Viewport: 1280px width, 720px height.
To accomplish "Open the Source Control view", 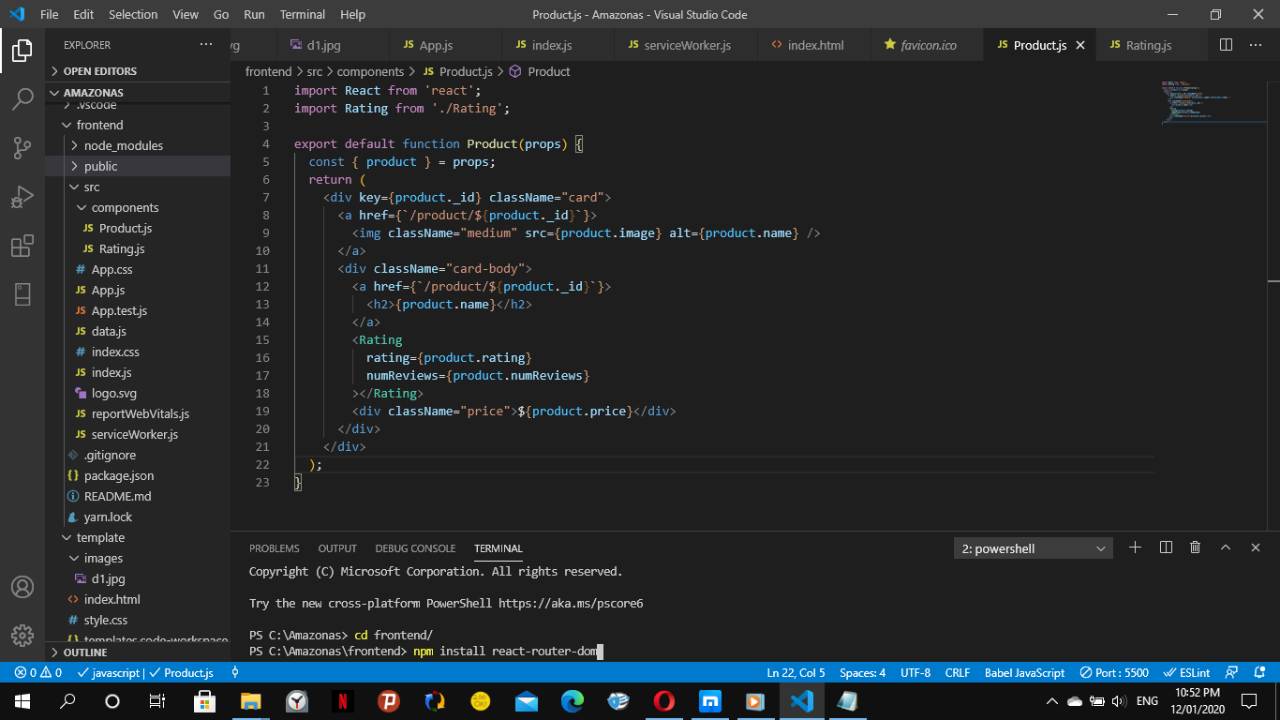I will pos(22,148).
